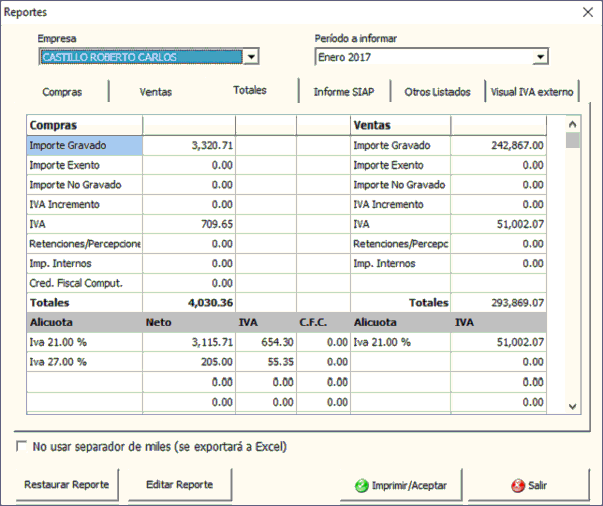Select the Importe Gravado cell under Compras
Viewport: 603px width, 506px height.
pyautogui.click(x=84, y=145)
